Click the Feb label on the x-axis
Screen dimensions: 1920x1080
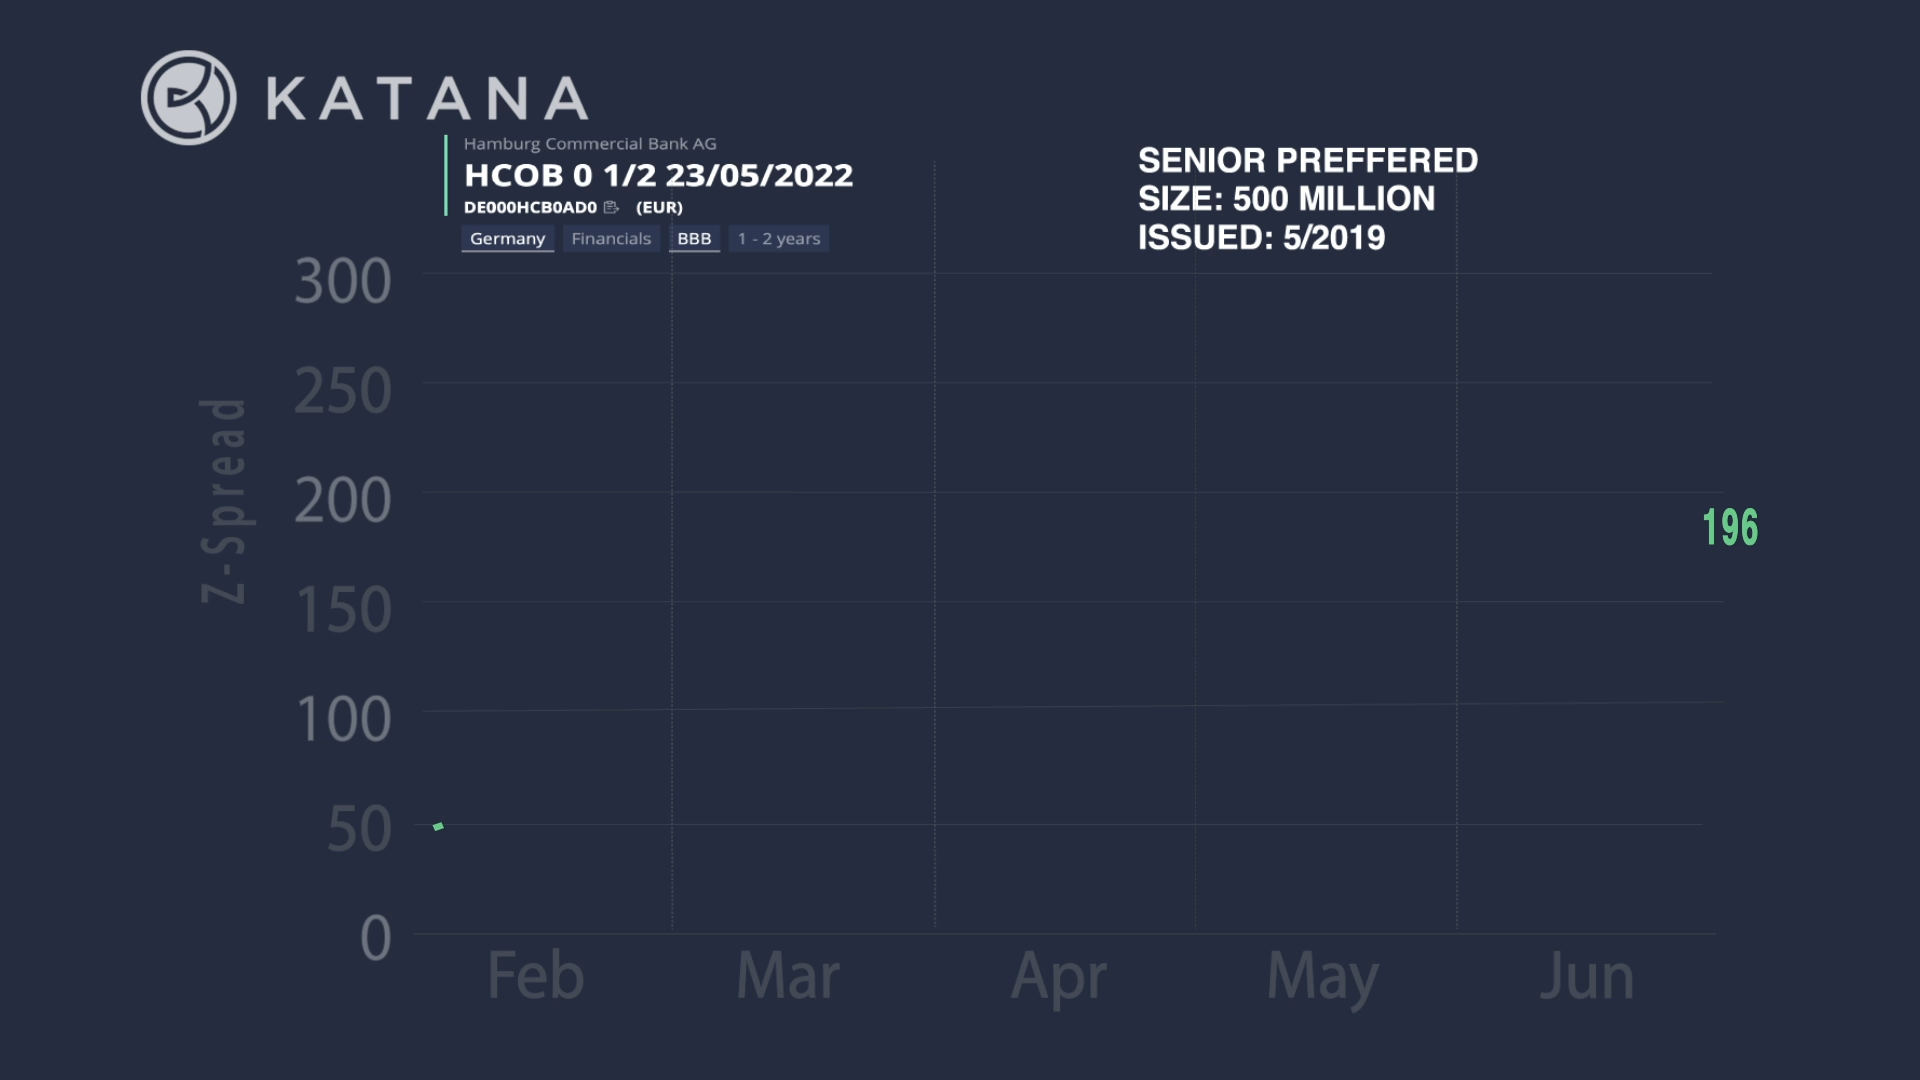point(535,975)
